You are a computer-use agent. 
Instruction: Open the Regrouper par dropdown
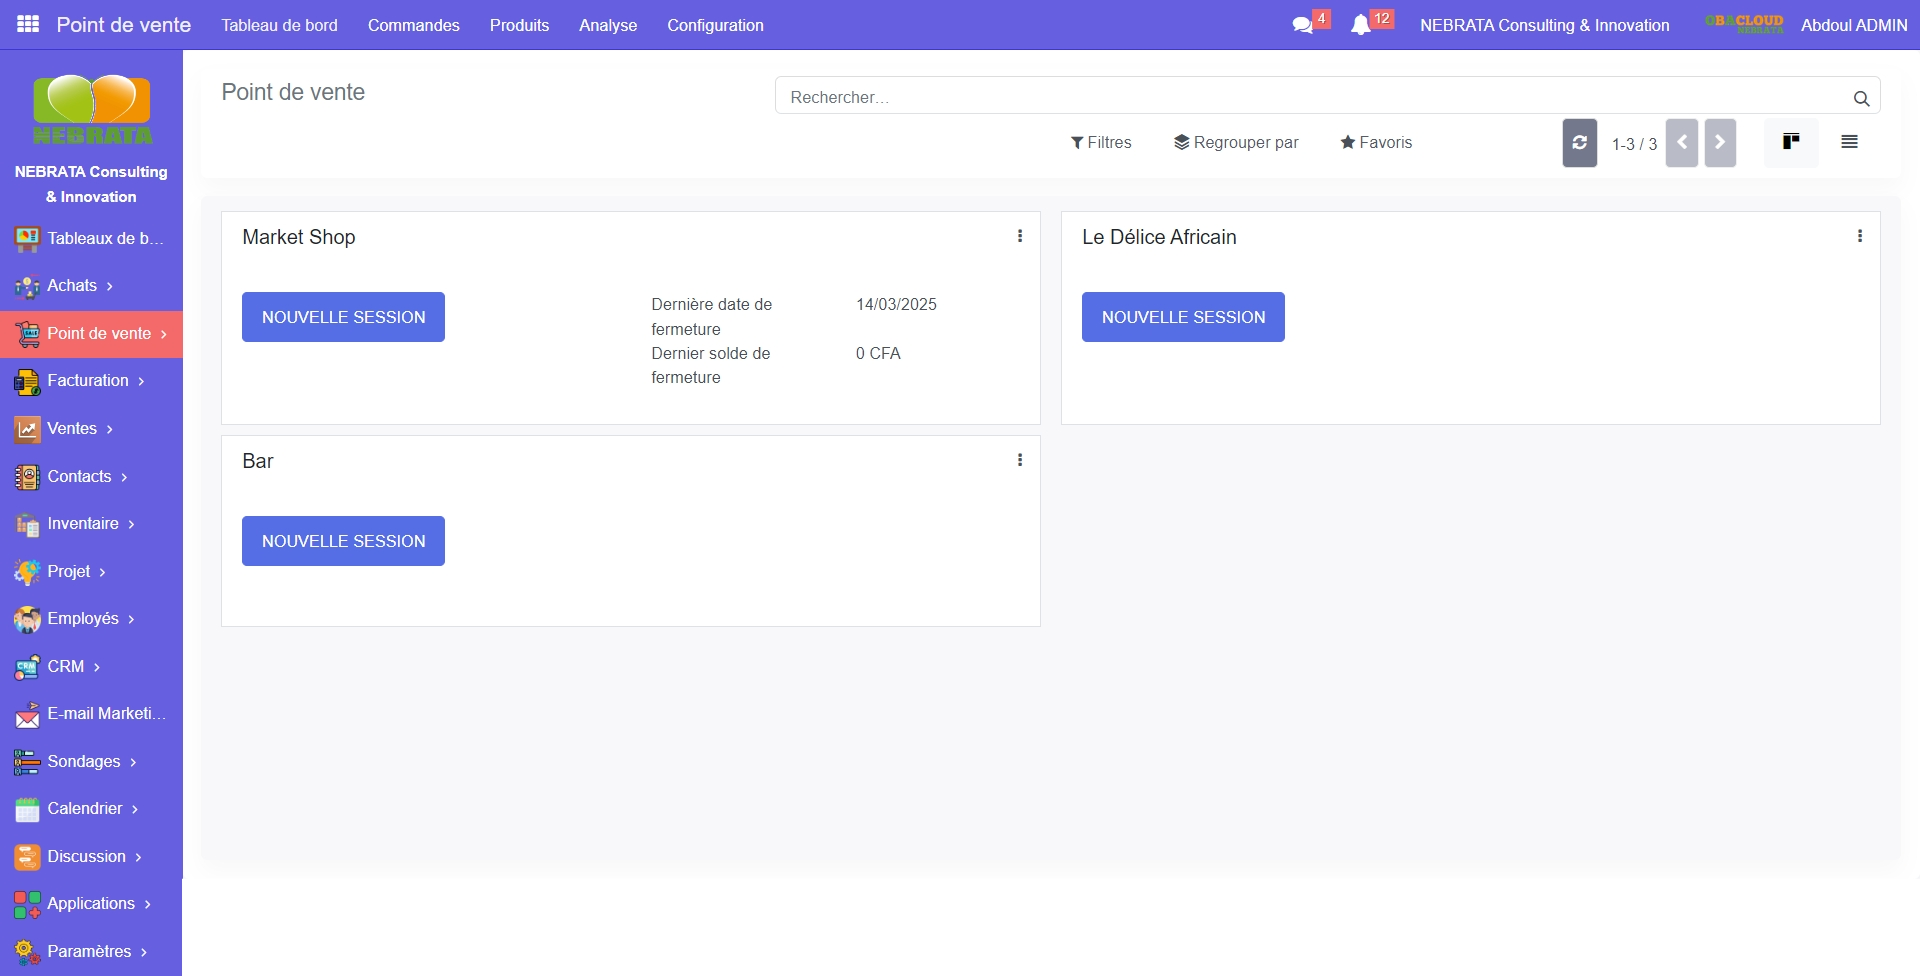[1236, 142]
